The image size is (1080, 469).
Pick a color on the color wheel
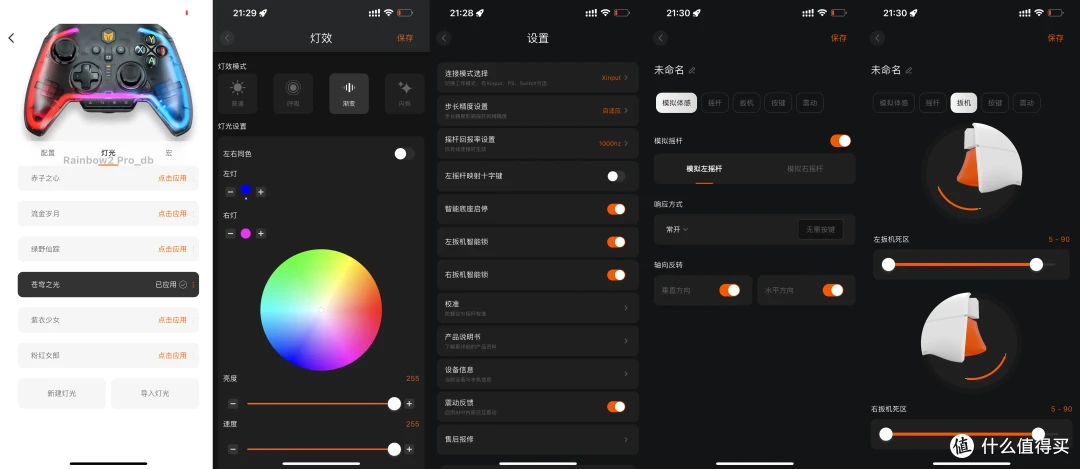point(321,310)
